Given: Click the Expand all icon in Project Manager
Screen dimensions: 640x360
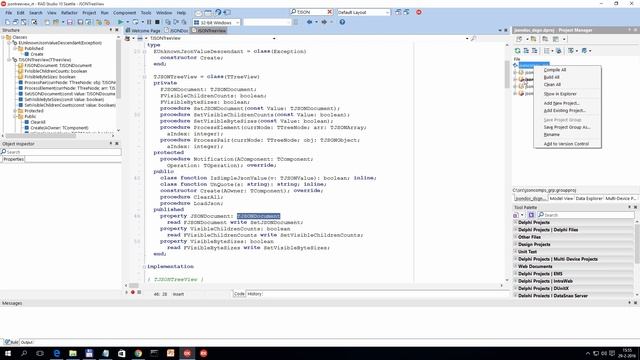Looking at the screenshot, I should point(526,51).
